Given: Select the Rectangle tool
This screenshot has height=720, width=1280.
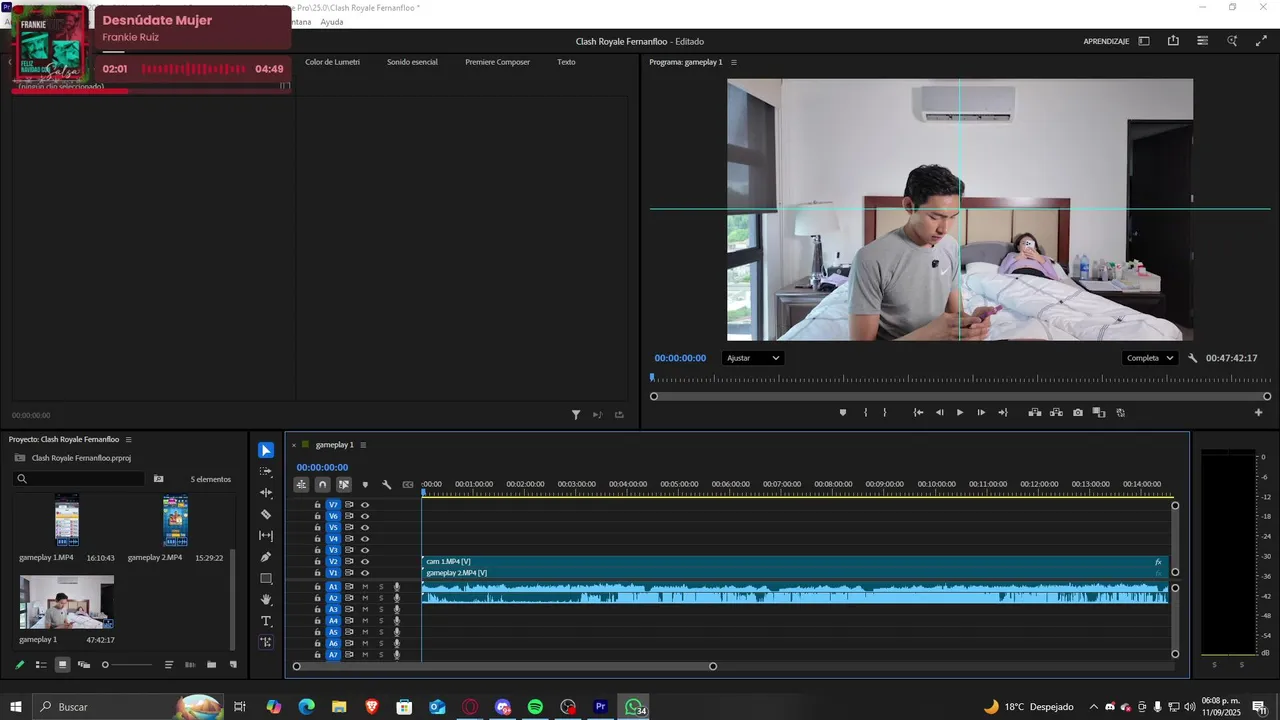Looking at the screenshot, I should [266, 578].
